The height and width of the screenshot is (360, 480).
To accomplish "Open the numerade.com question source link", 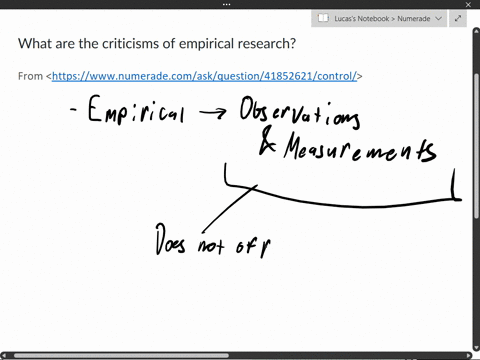I will pos(204,76).
